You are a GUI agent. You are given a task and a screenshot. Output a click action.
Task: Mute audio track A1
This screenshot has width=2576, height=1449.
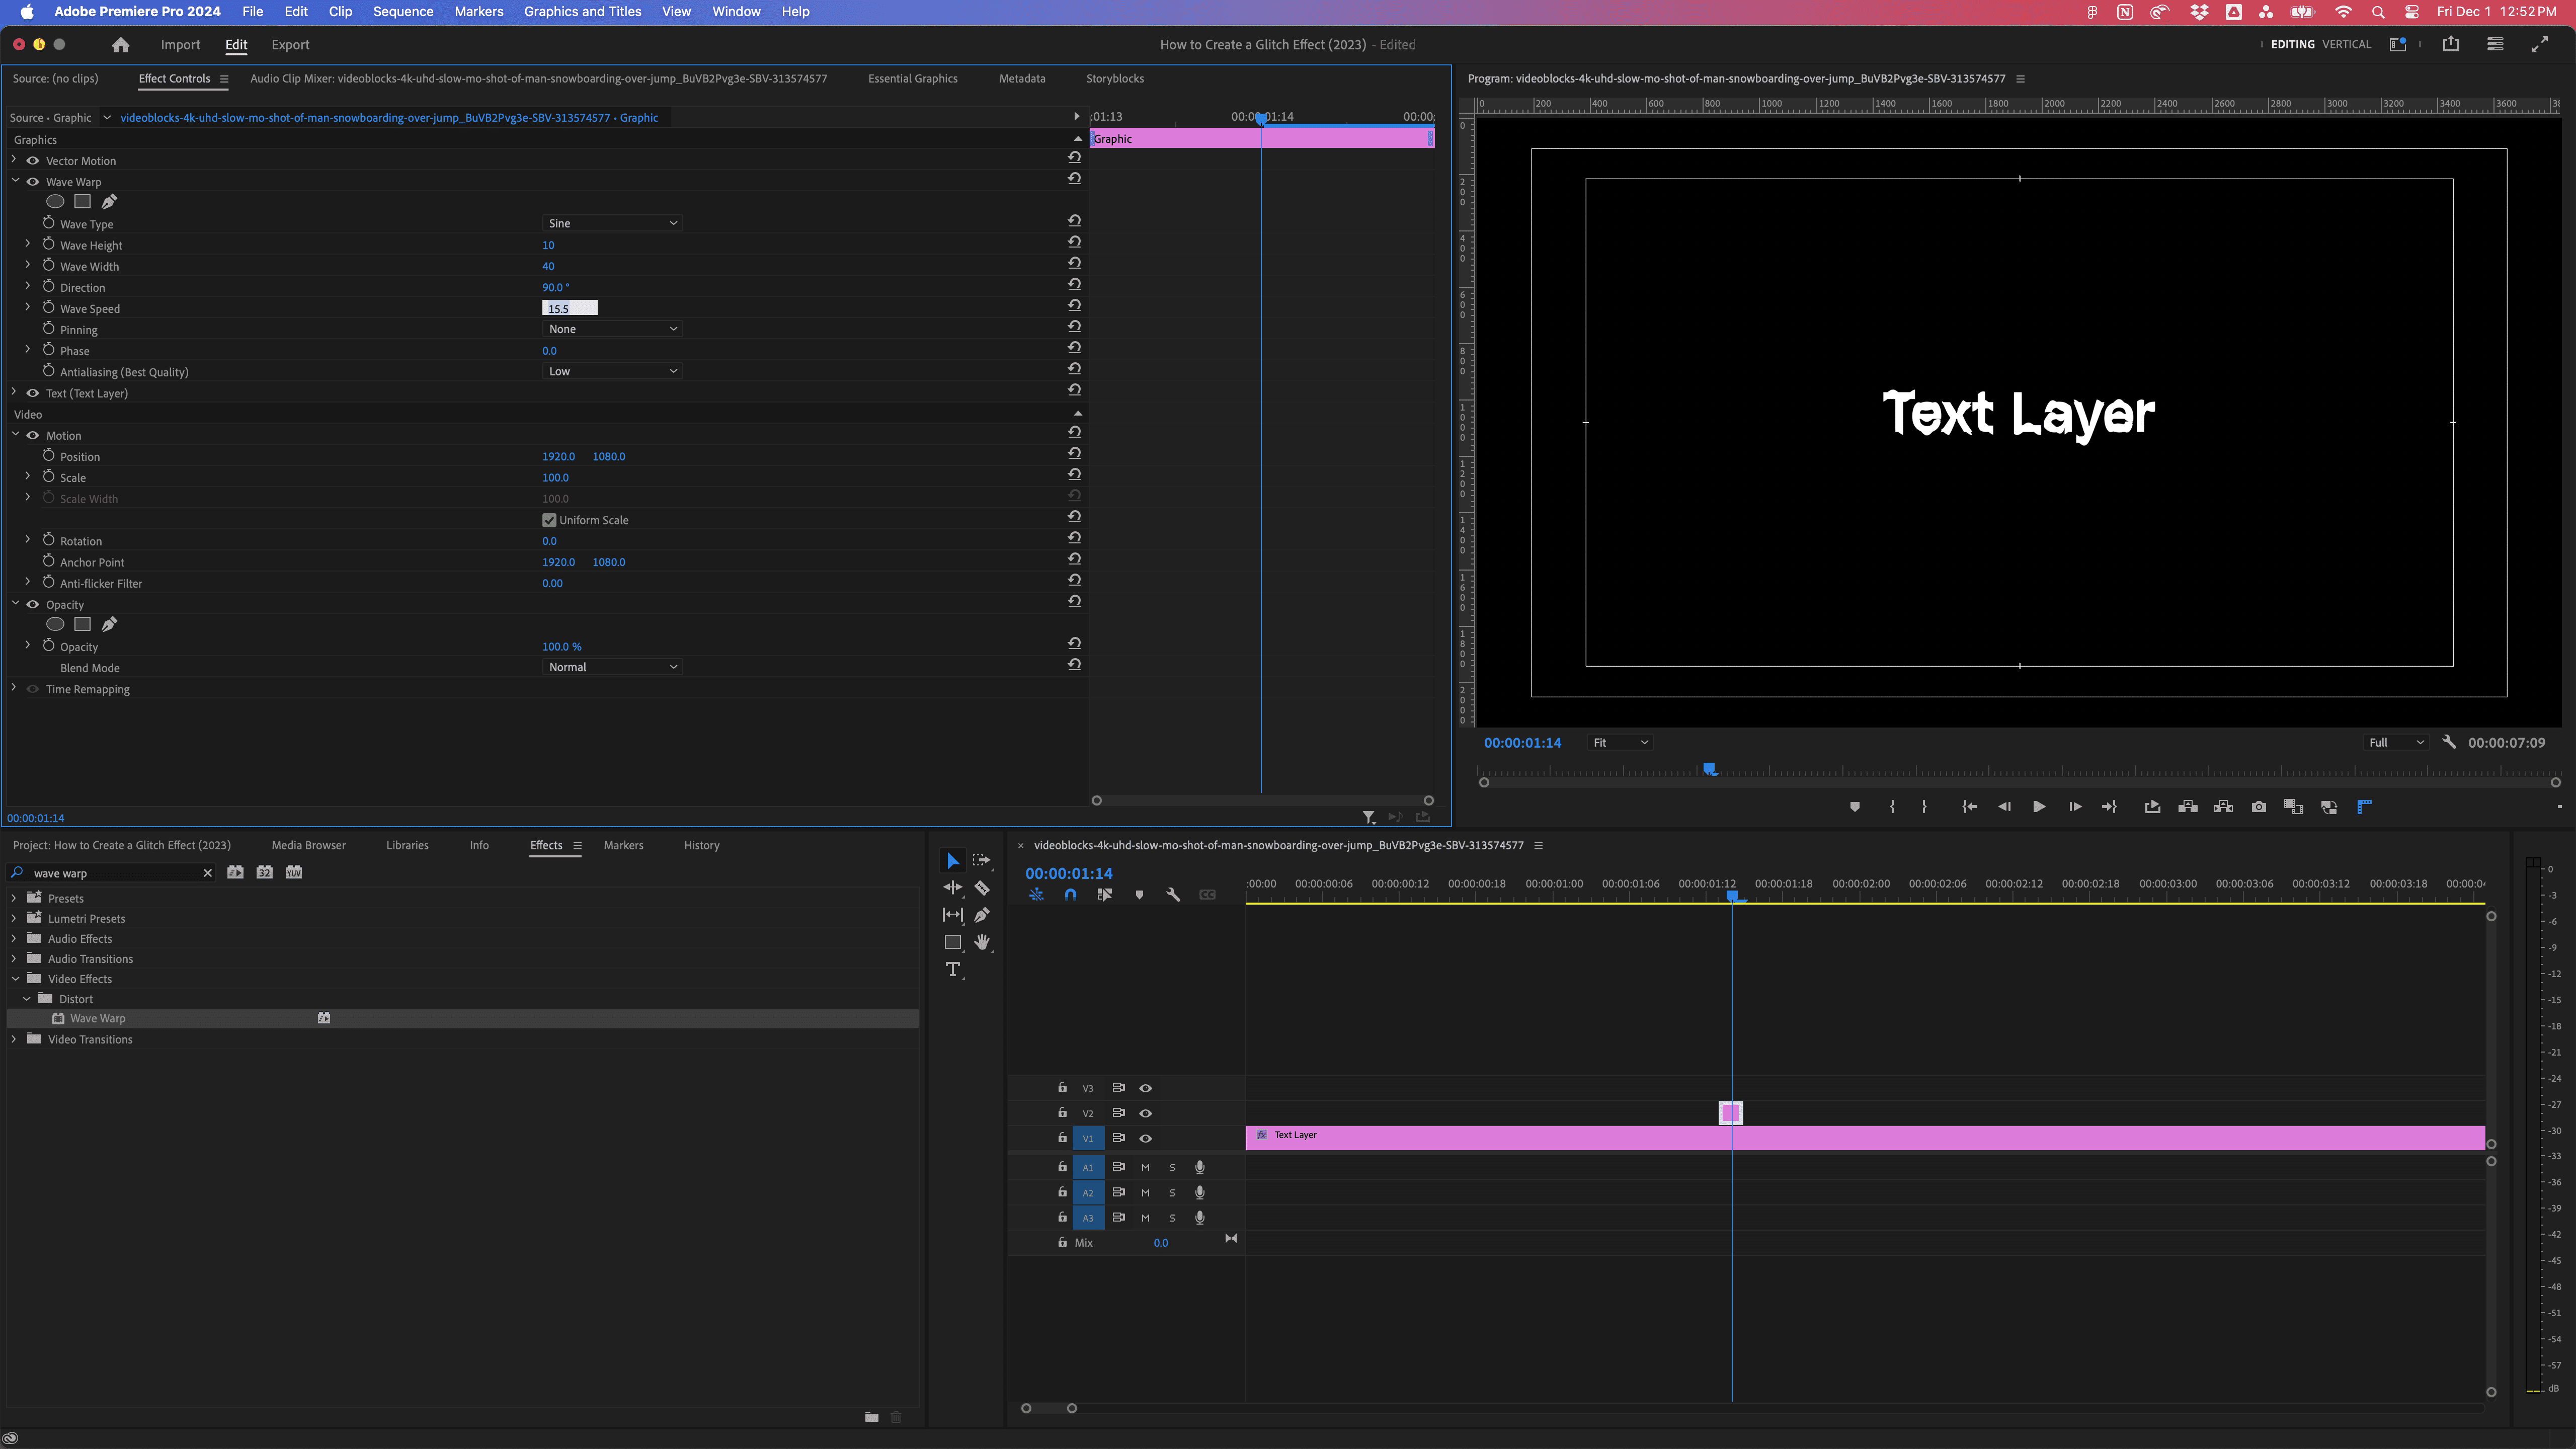(1145, 1167)
